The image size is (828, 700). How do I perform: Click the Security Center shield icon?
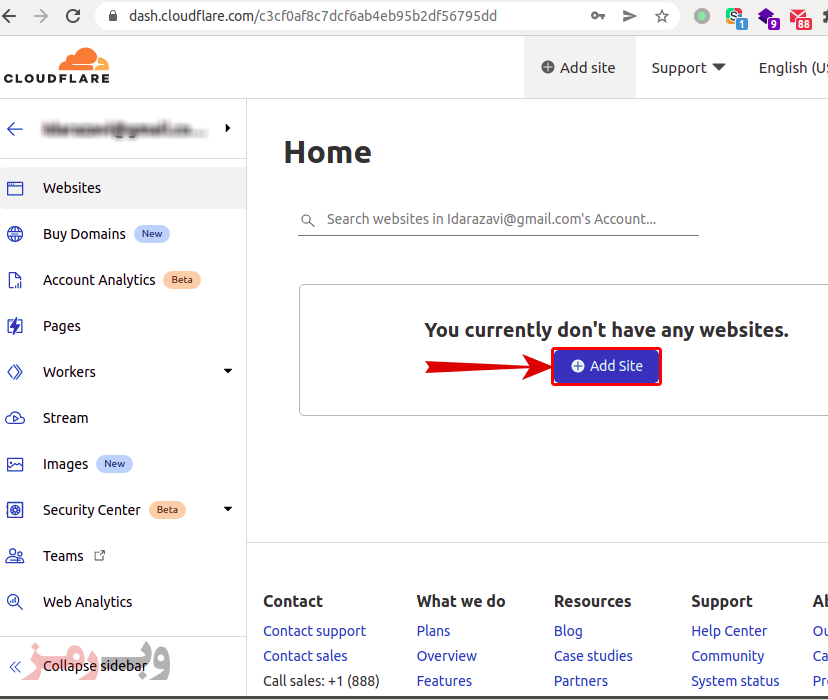[x=15, y=510]
